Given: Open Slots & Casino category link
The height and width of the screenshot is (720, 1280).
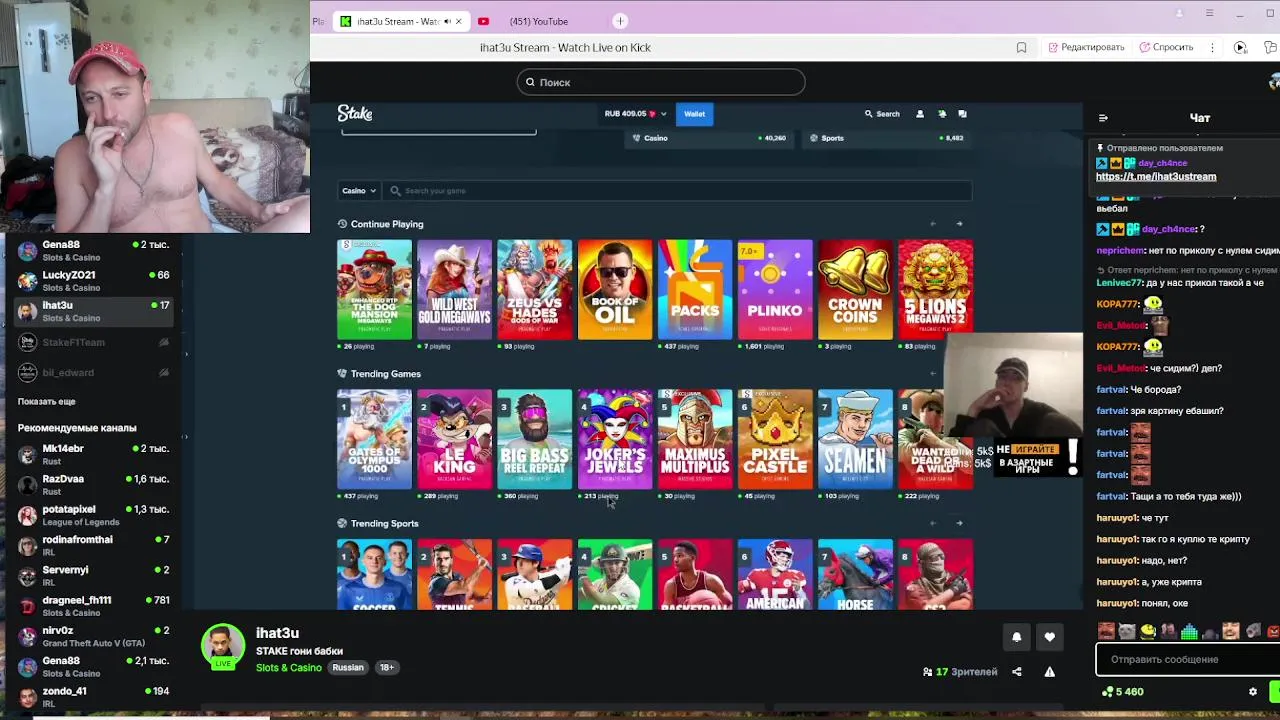Looking at the screenshot, I should [289, 668].
